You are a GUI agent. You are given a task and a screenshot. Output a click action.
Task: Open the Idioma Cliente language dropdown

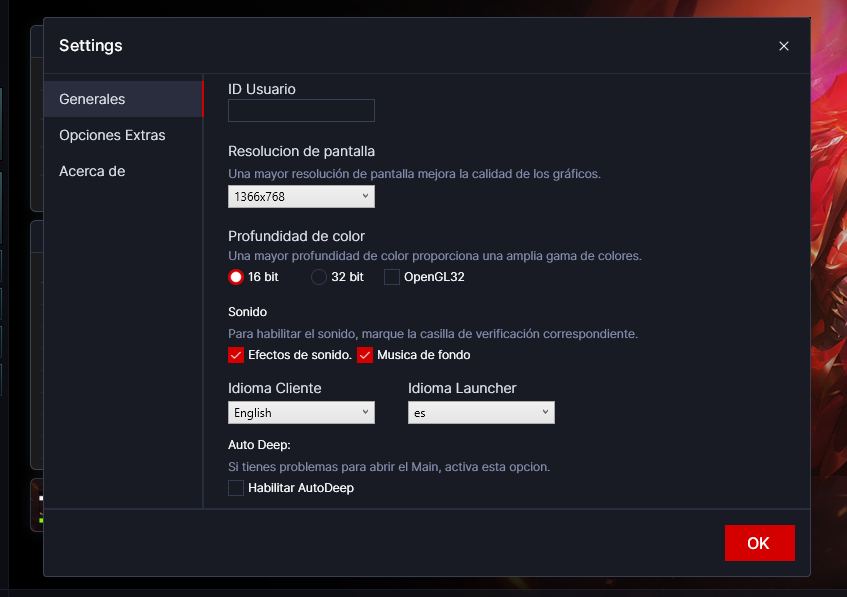(301, 412)
